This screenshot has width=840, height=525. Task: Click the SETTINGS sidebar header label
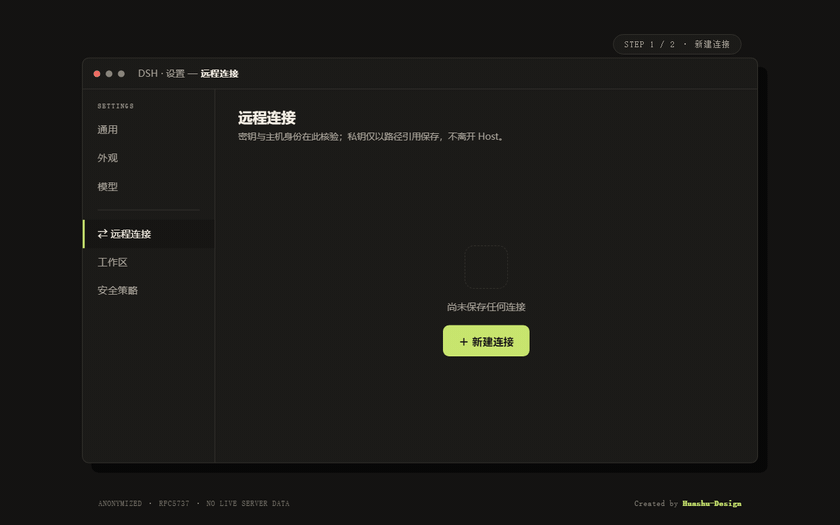[116, 106]
